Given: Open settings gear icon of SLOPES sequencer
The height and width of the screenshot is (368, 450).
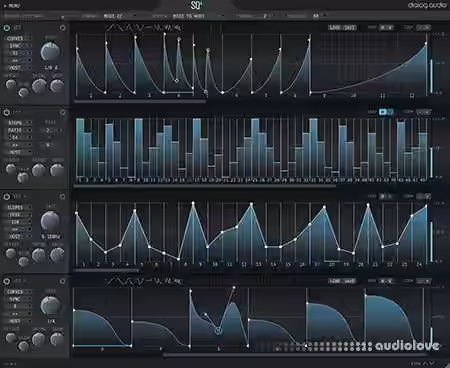Looking at the screenshot, I should [62, 197].
